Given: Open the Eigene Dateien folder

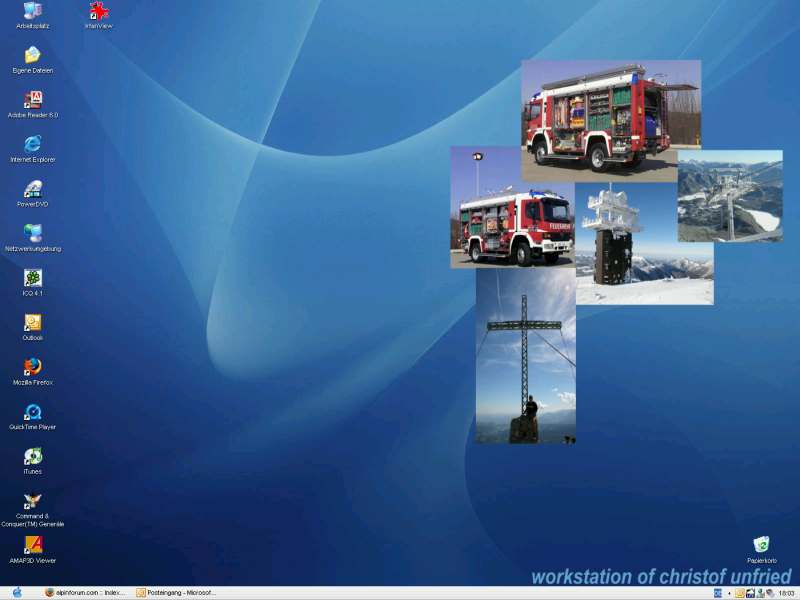Looking at the screenshot, I should (33, 55).
